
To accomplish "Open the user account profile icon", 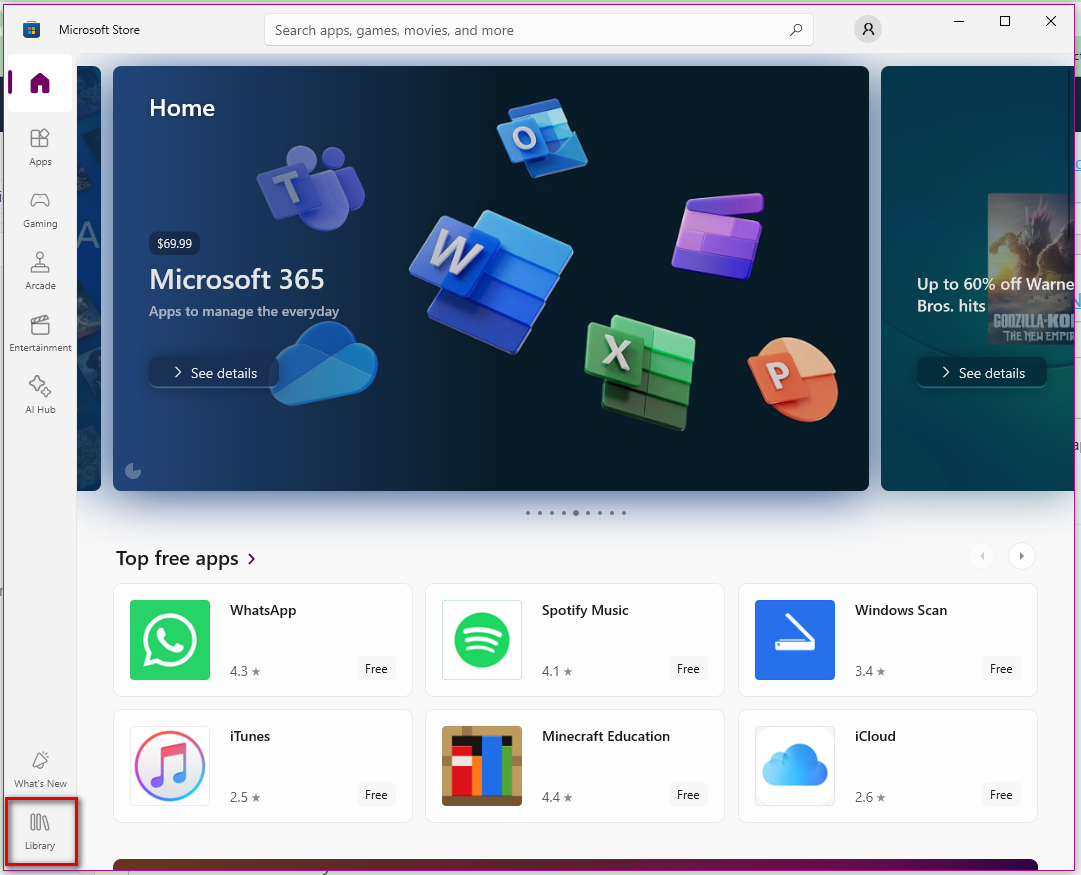I will click(868, 29).
